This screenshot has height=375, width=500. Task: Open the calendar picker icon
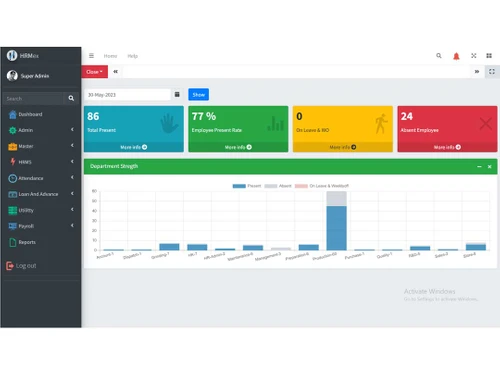177,95
